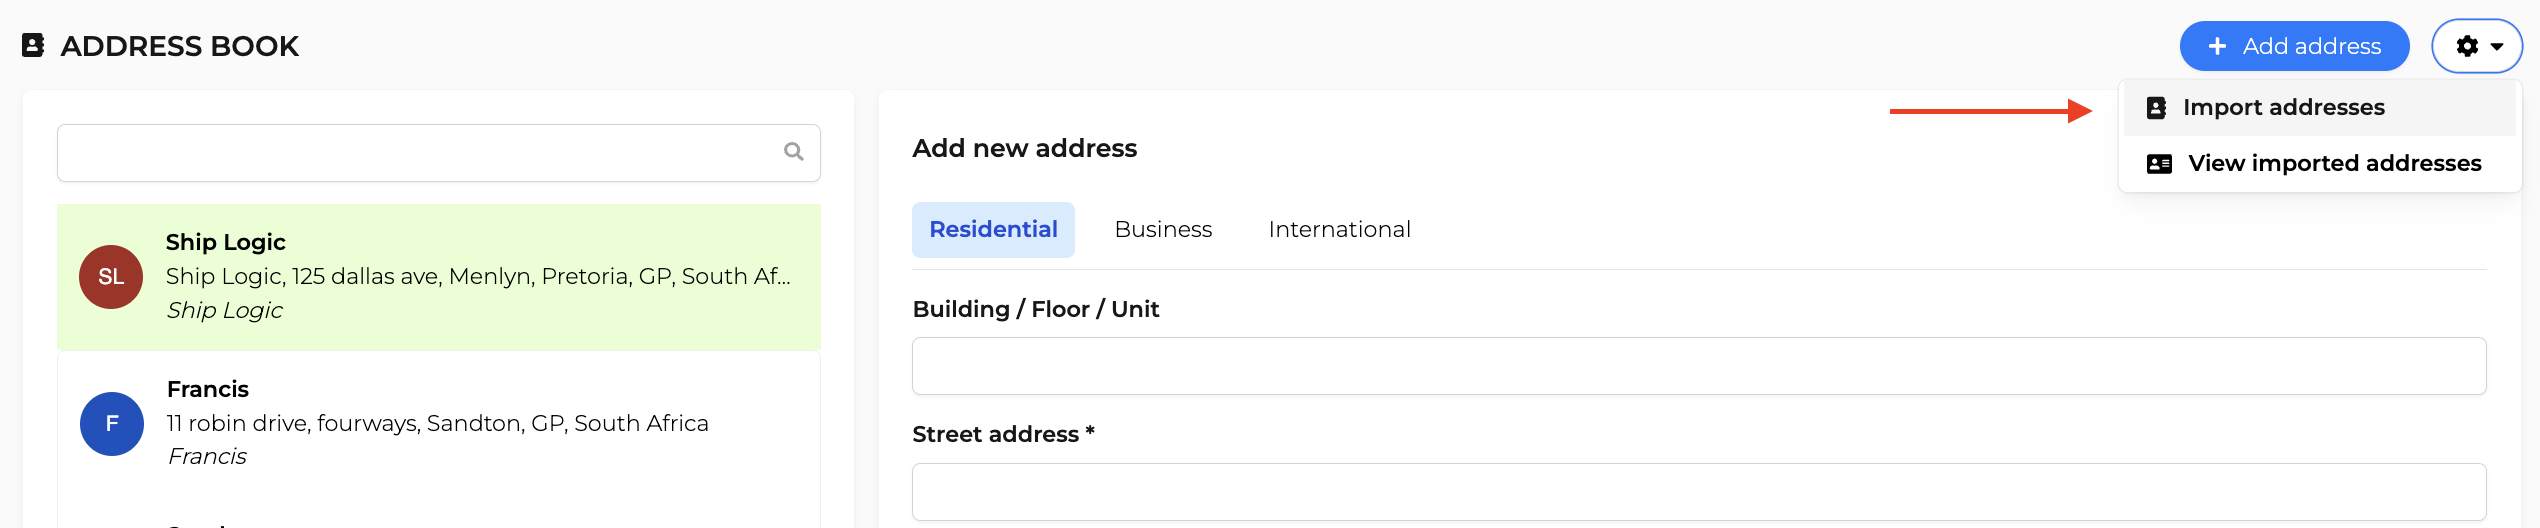Select the SL avatar for Ship Logic
This screenshot has height=528, width=2540.
[x=111, y=277]
